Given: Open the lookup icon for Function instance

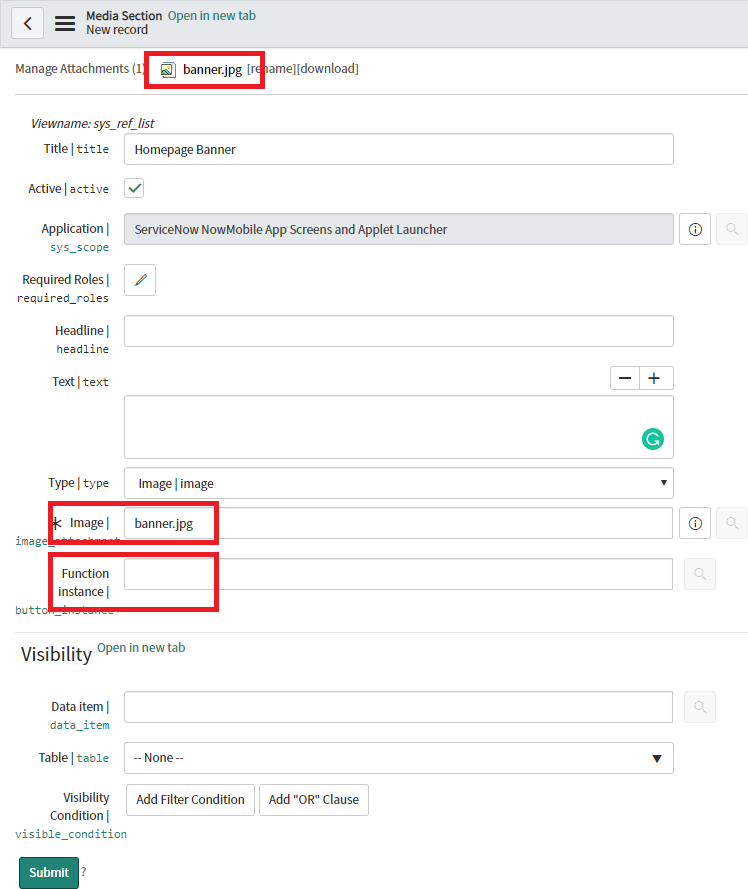Looking at the screenshot, I should click(700, 573).
